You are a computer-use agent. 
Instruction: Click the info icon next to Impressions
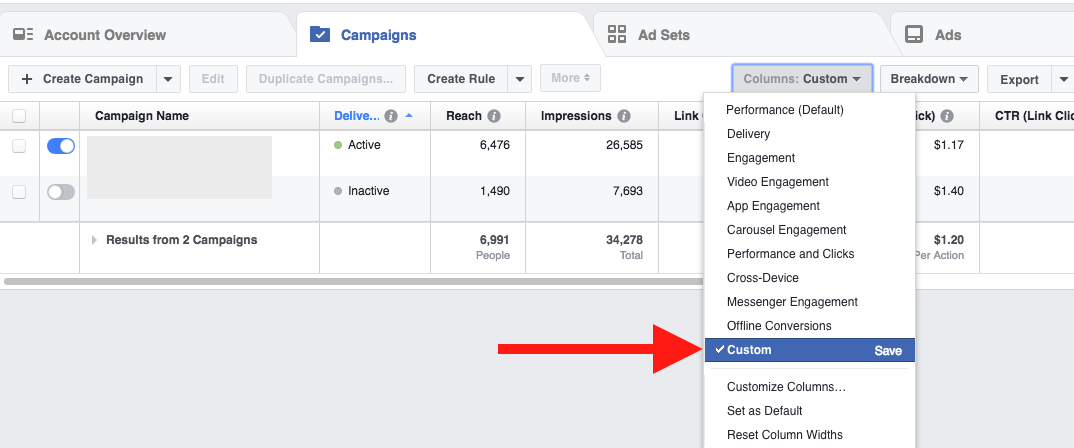point(624,116)
